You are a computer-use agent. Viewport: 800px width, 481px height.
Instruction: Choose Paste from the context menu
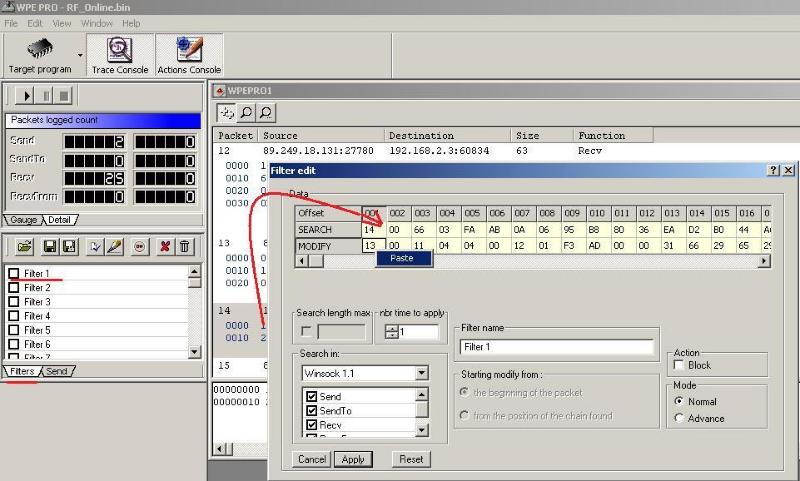tap(402, 258)
